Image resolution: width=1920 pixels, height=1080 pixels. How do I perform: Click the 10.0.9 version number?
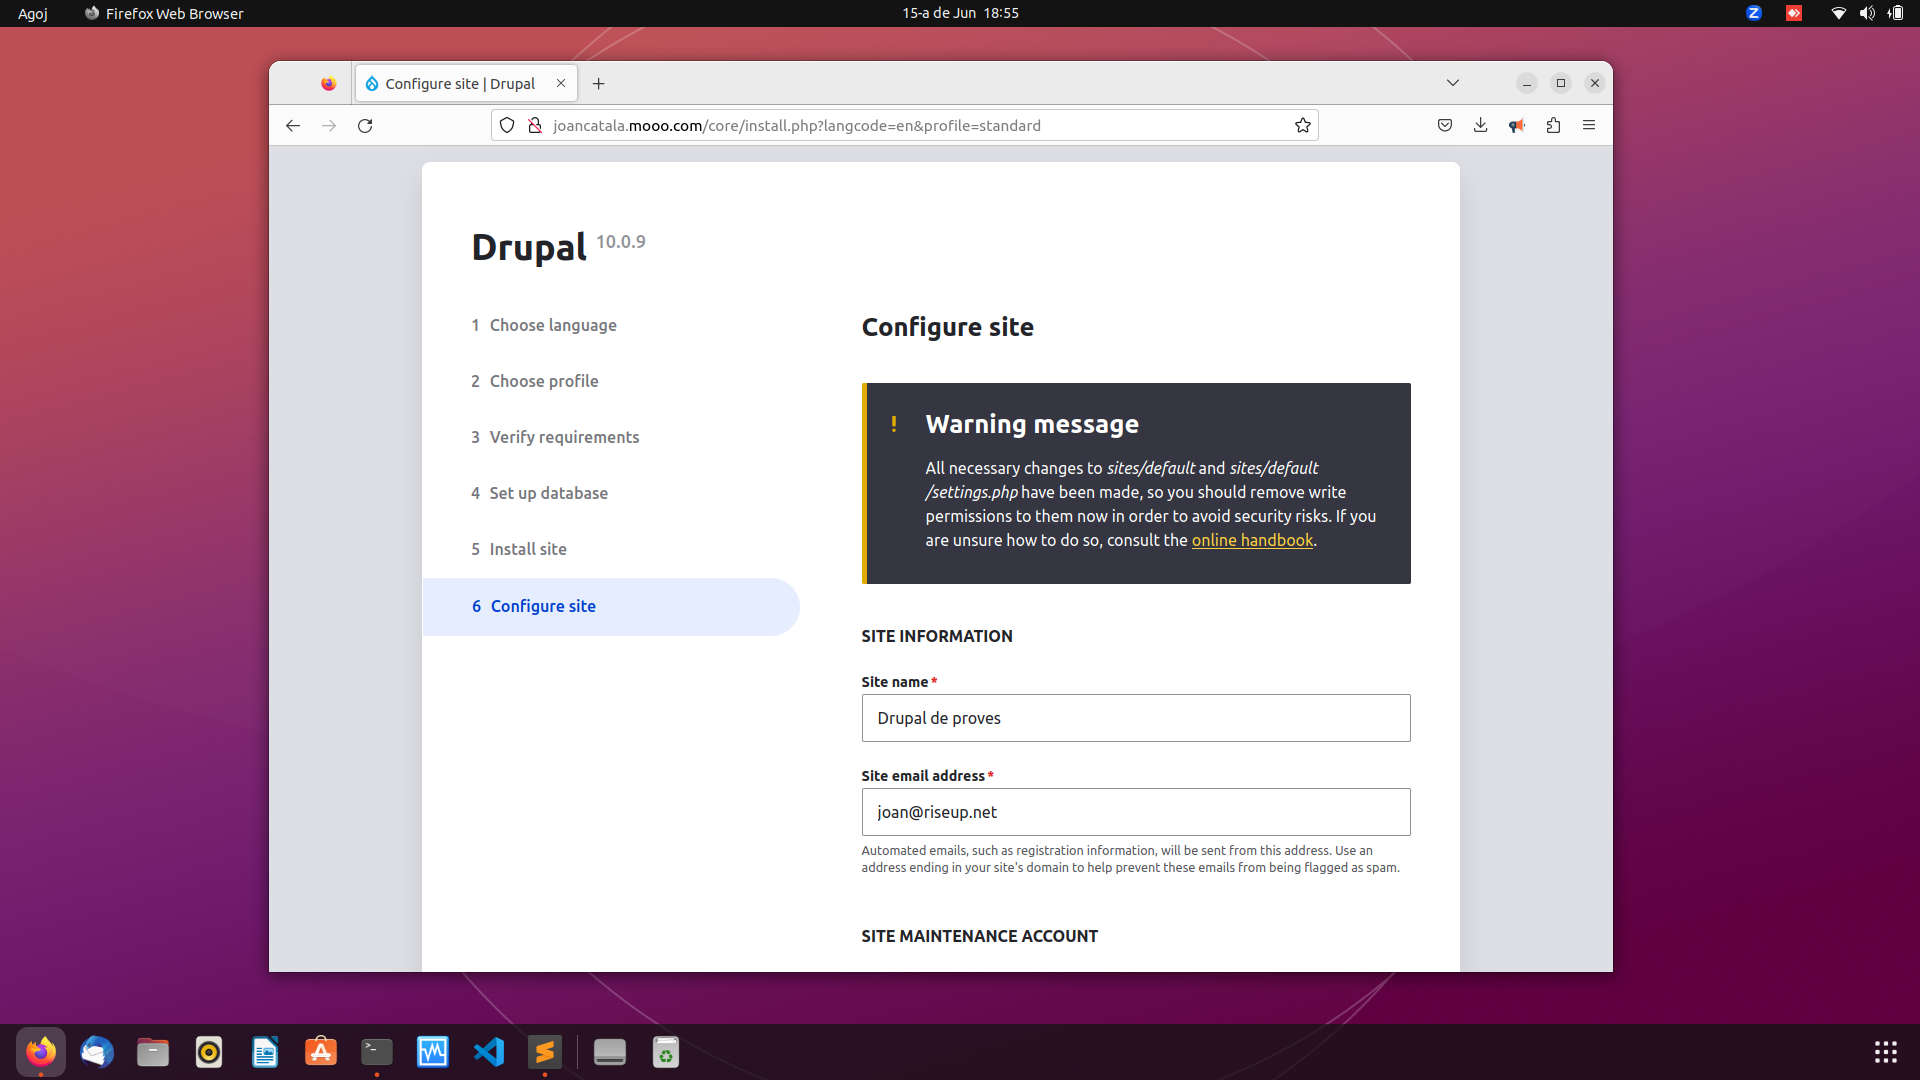(x=621, y=242)
